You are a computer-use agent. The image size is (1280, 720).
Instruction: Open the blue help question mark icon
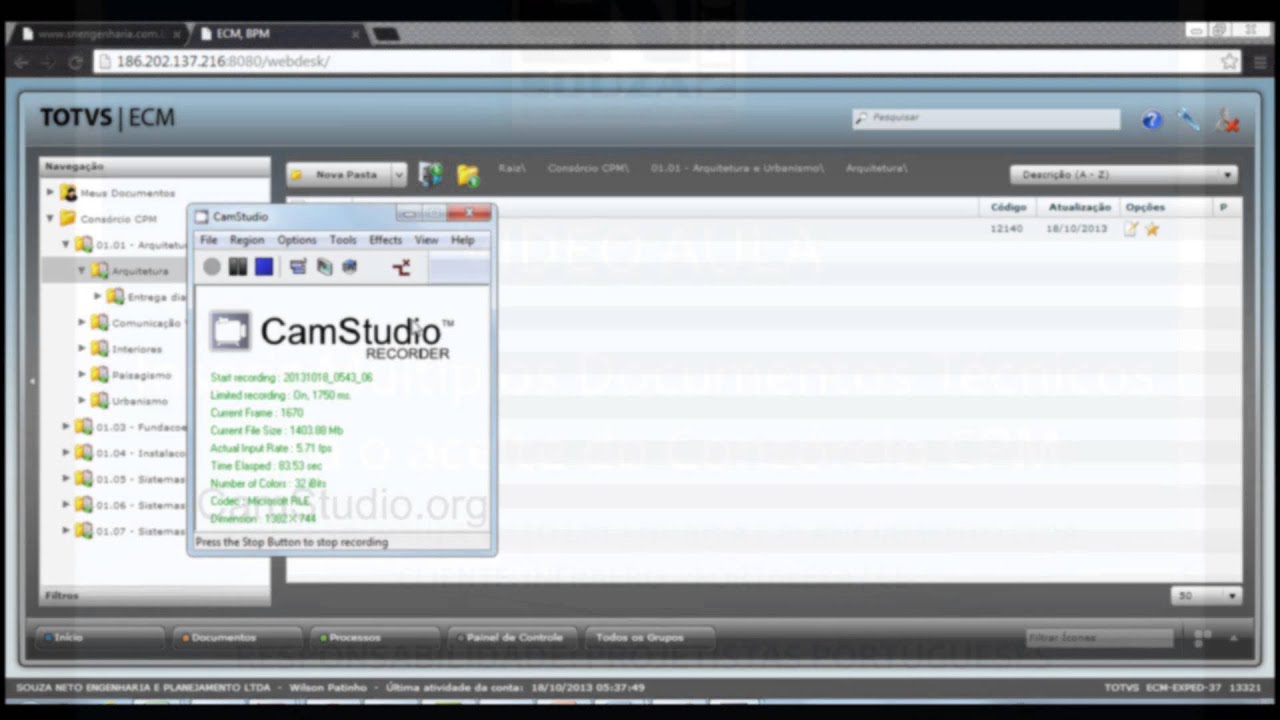point(1152,120)
